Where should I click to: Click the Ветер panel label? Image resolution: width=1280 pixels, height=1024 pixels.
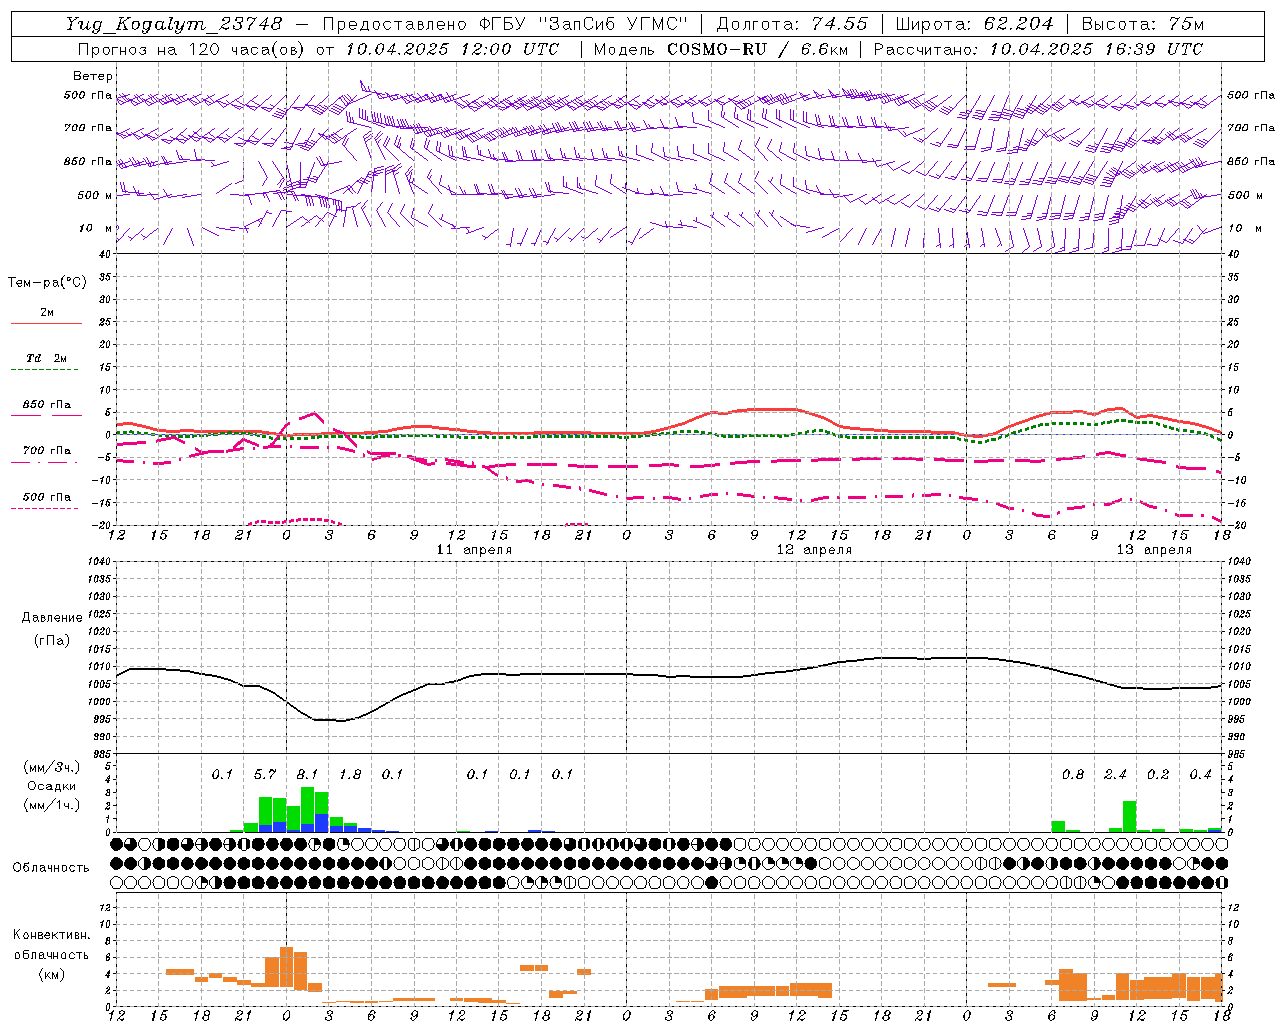click(93, 76)
